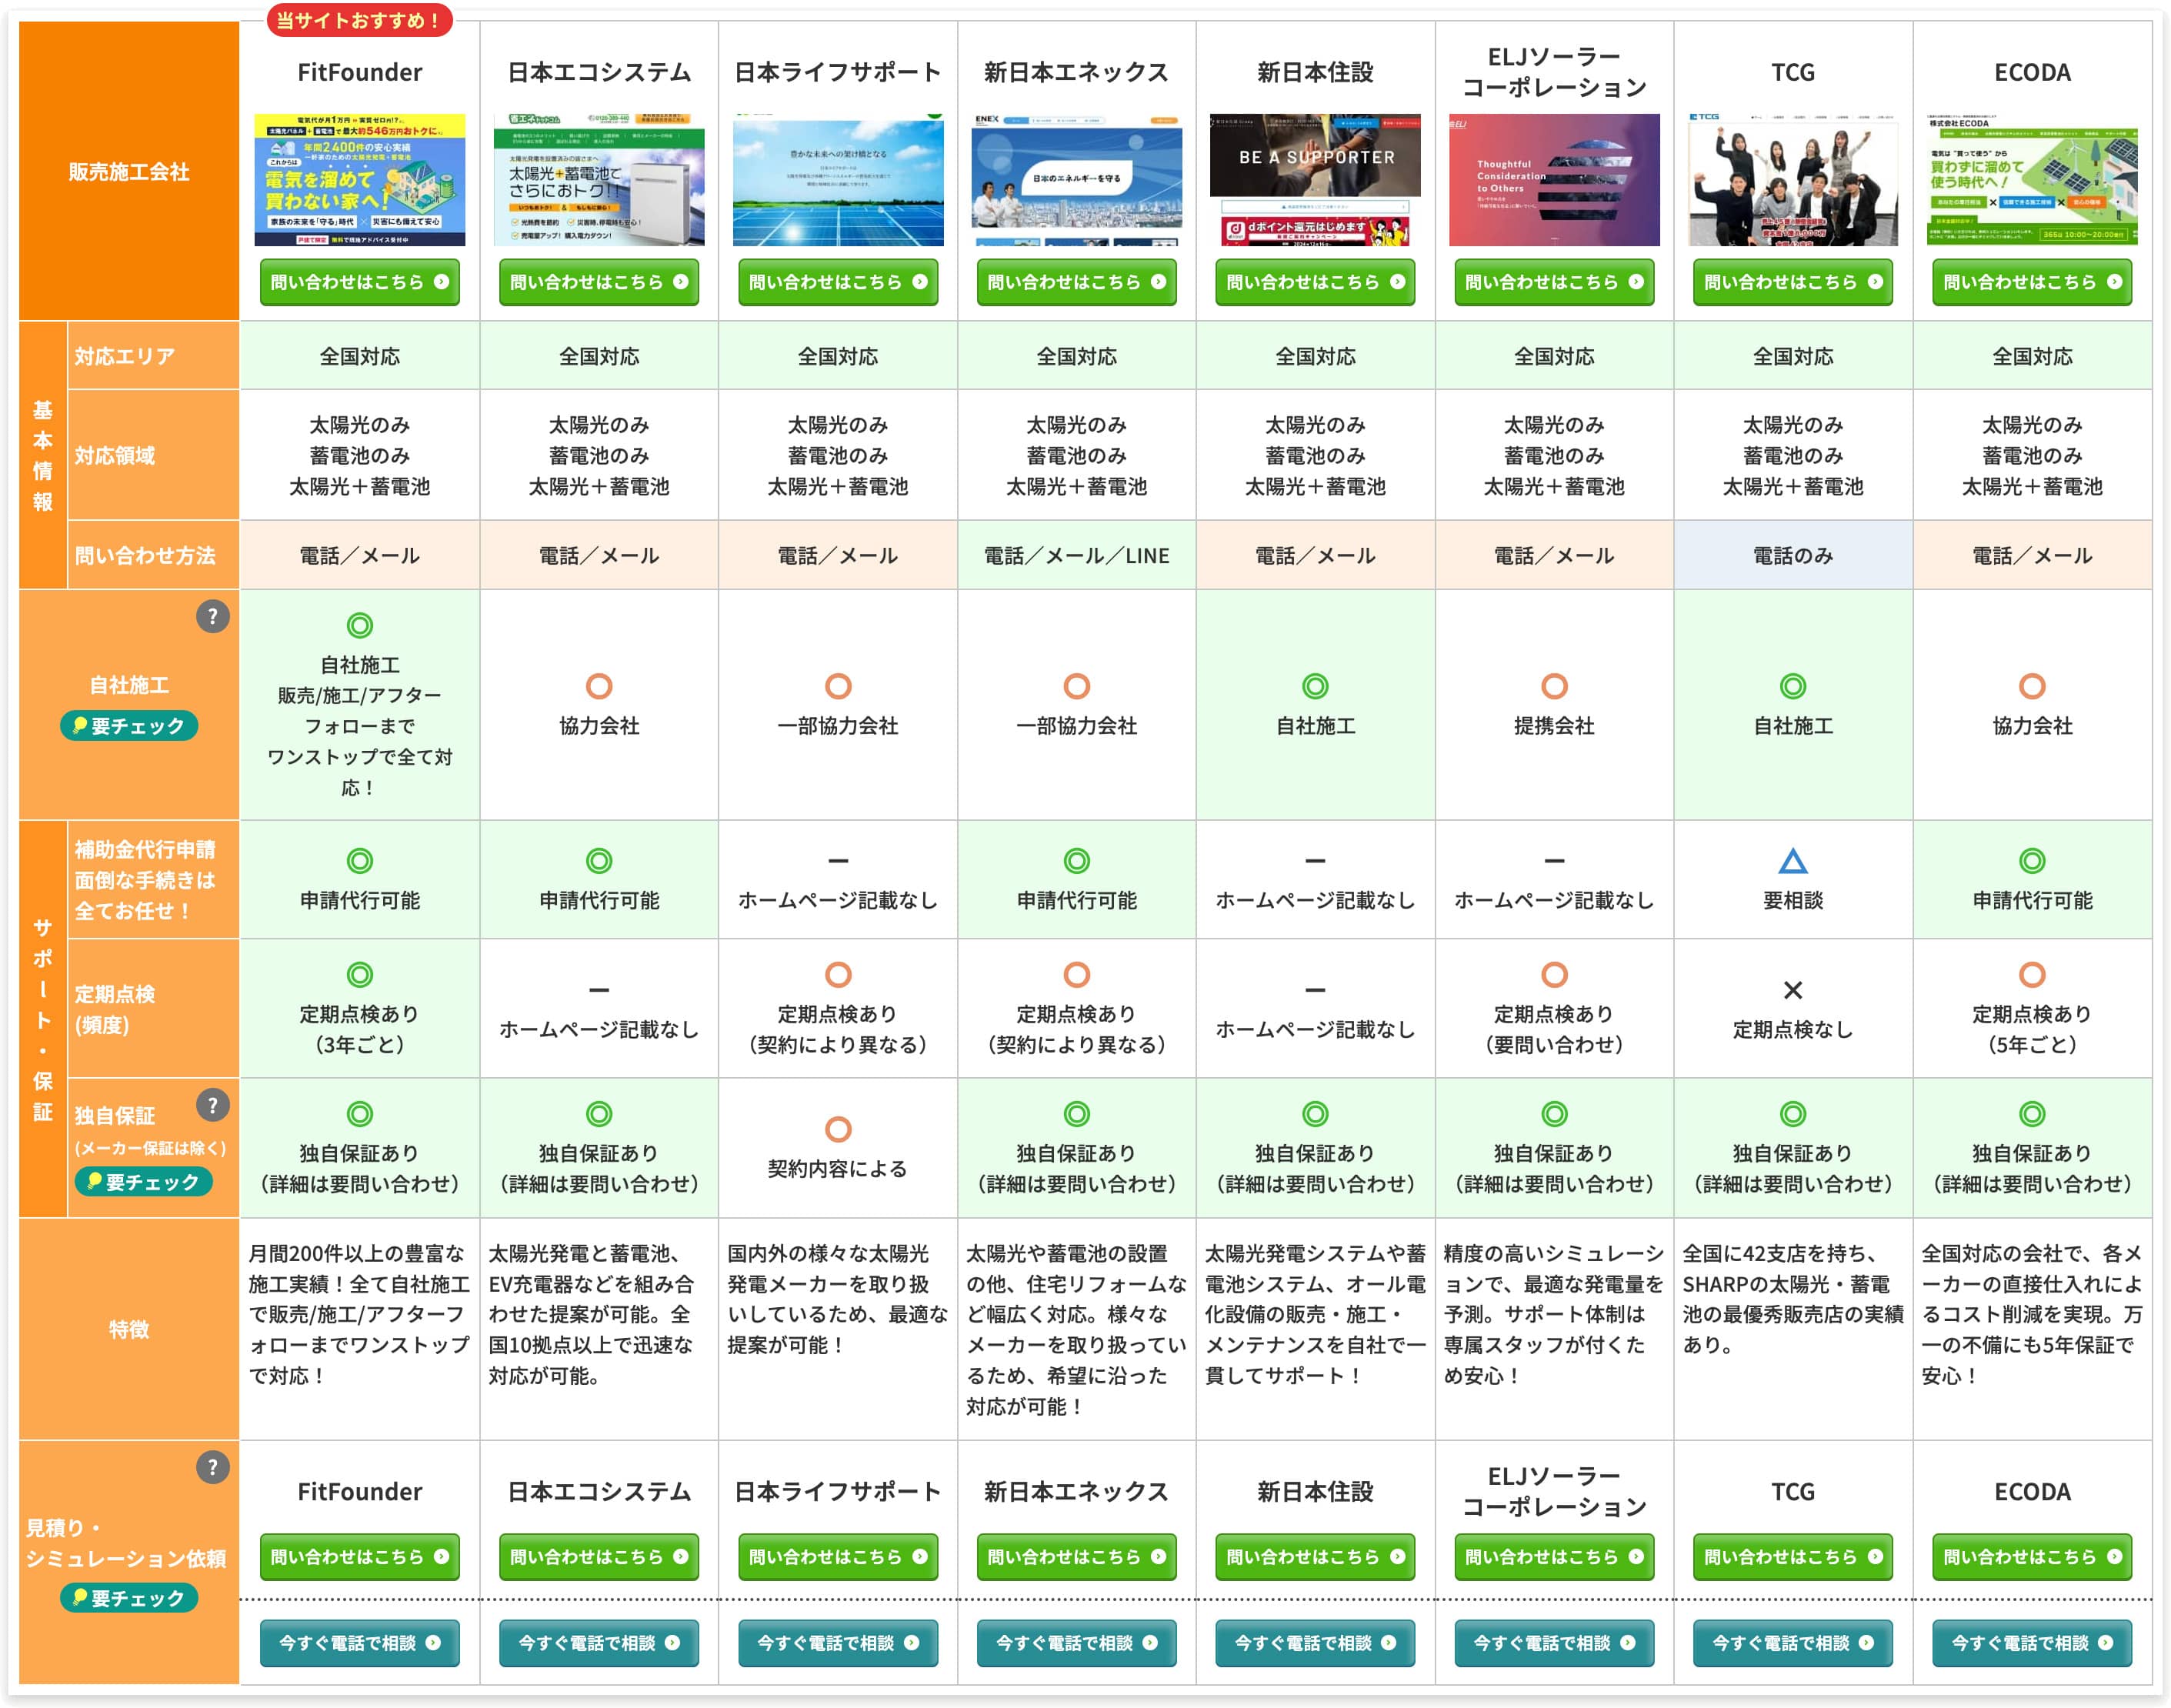Screen dimensions: 2171x1708
Task: Click 新日本住設 company name in bottom row
Action: click(x=1315, y=1491)
